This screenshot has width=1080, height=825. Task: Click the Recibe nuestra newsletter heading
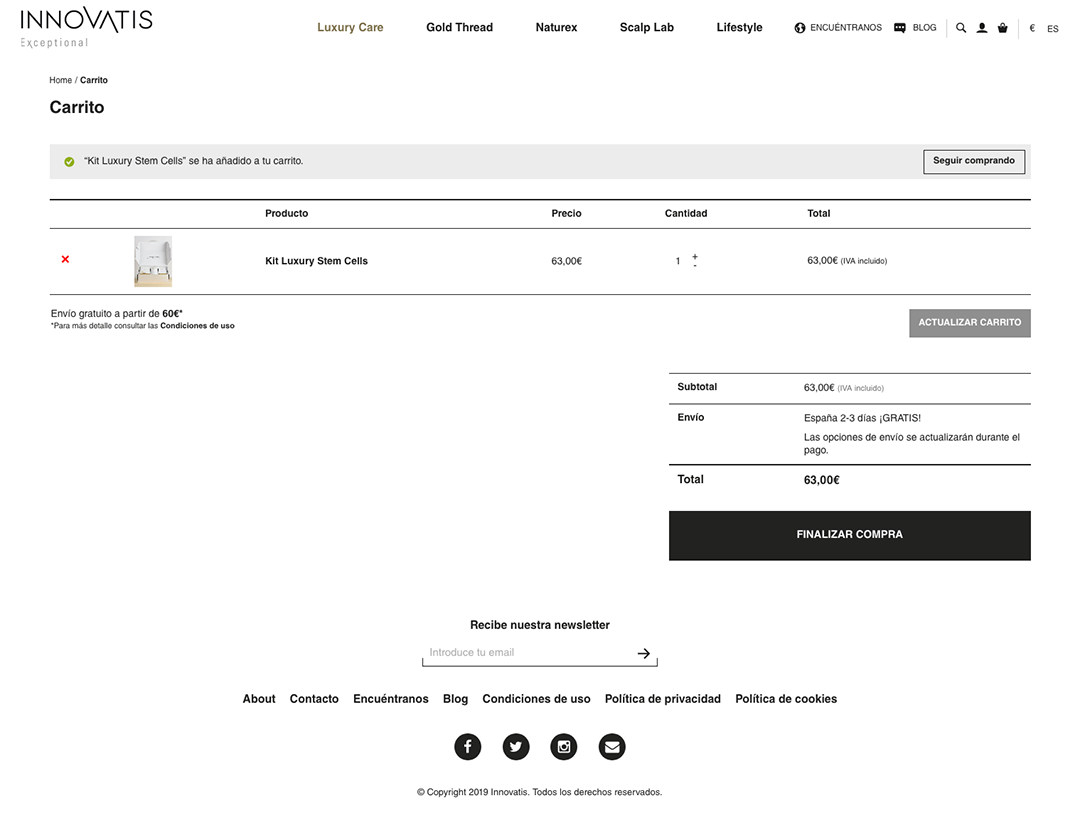pos(540,625)
